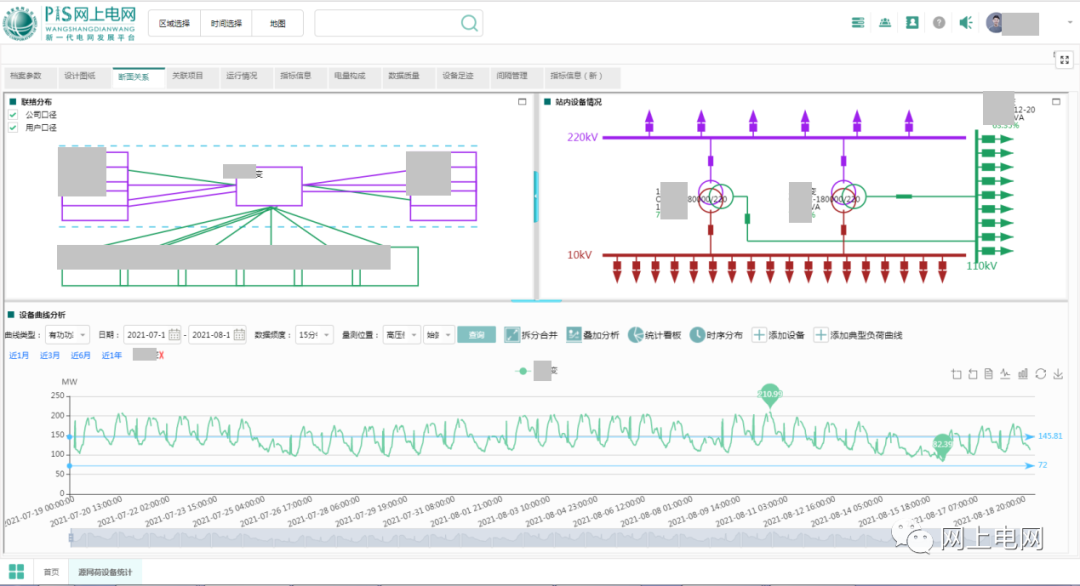
Task: Open start date calendar icon
Action: coord(174,335)
